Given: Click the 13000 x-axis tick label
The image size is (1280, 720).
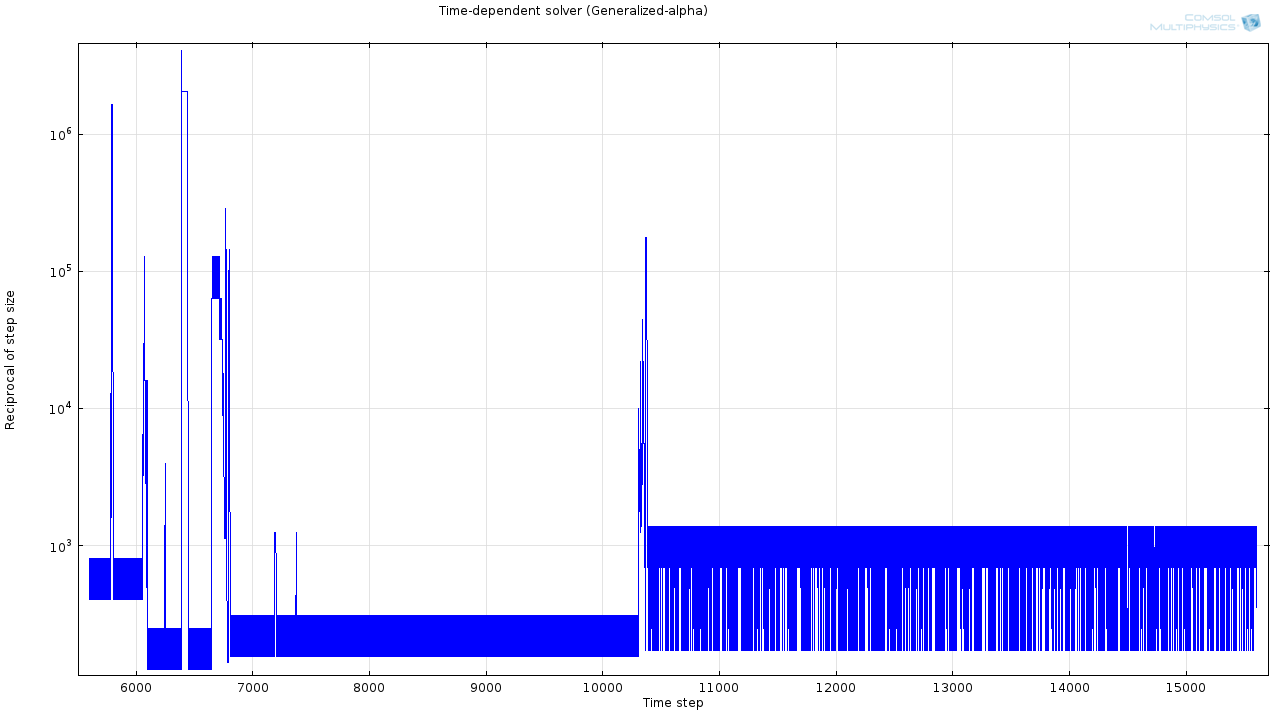Looking at the screenshot, I should click(x=952, y=688).
